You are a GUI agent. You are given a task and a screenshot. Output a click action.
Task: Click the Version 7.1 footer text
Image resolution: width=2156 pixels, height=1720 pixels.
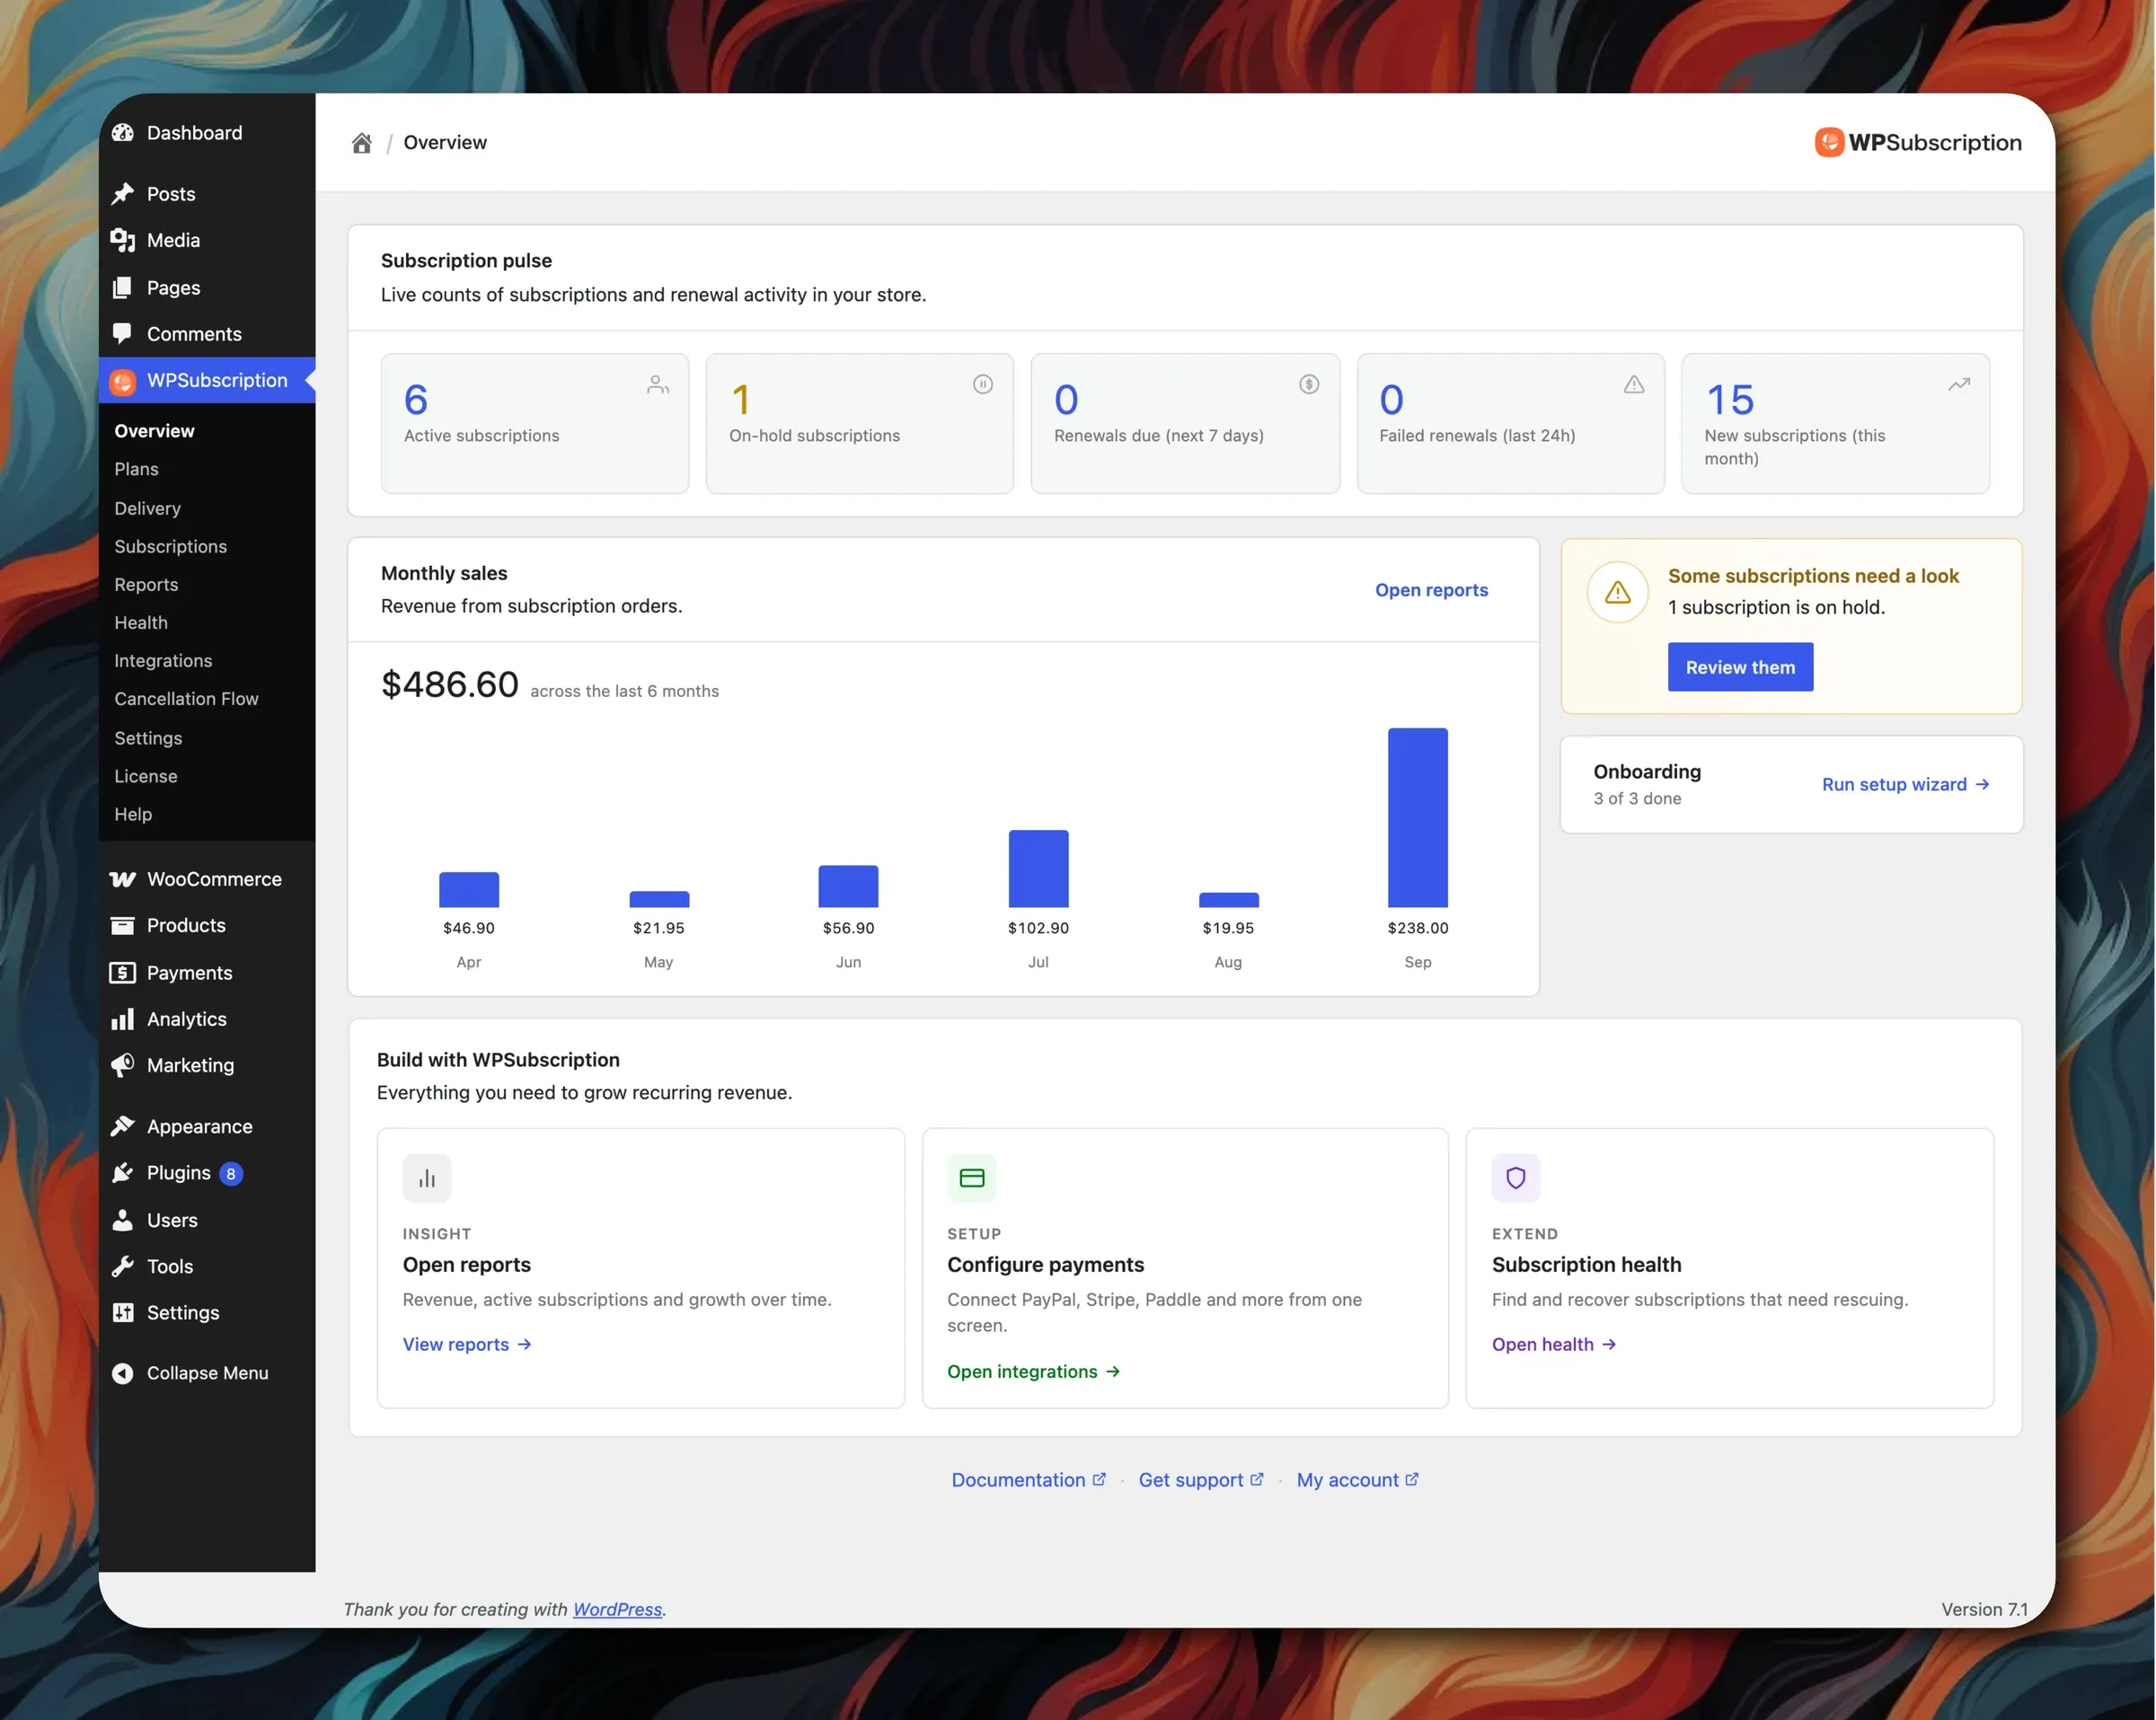(1984, 1609)
